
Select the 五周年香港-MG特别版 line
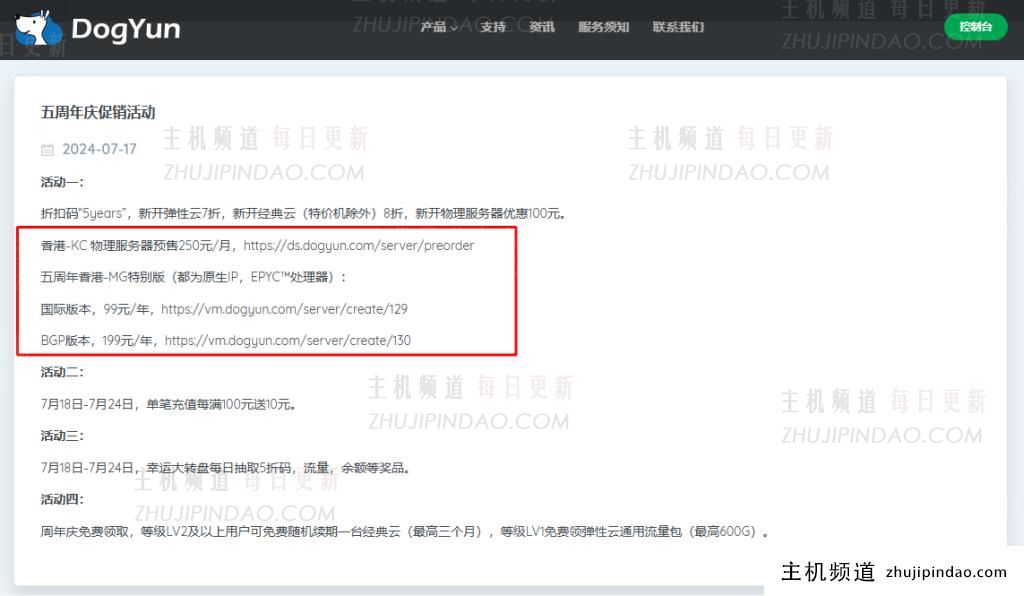pos(194,277)
